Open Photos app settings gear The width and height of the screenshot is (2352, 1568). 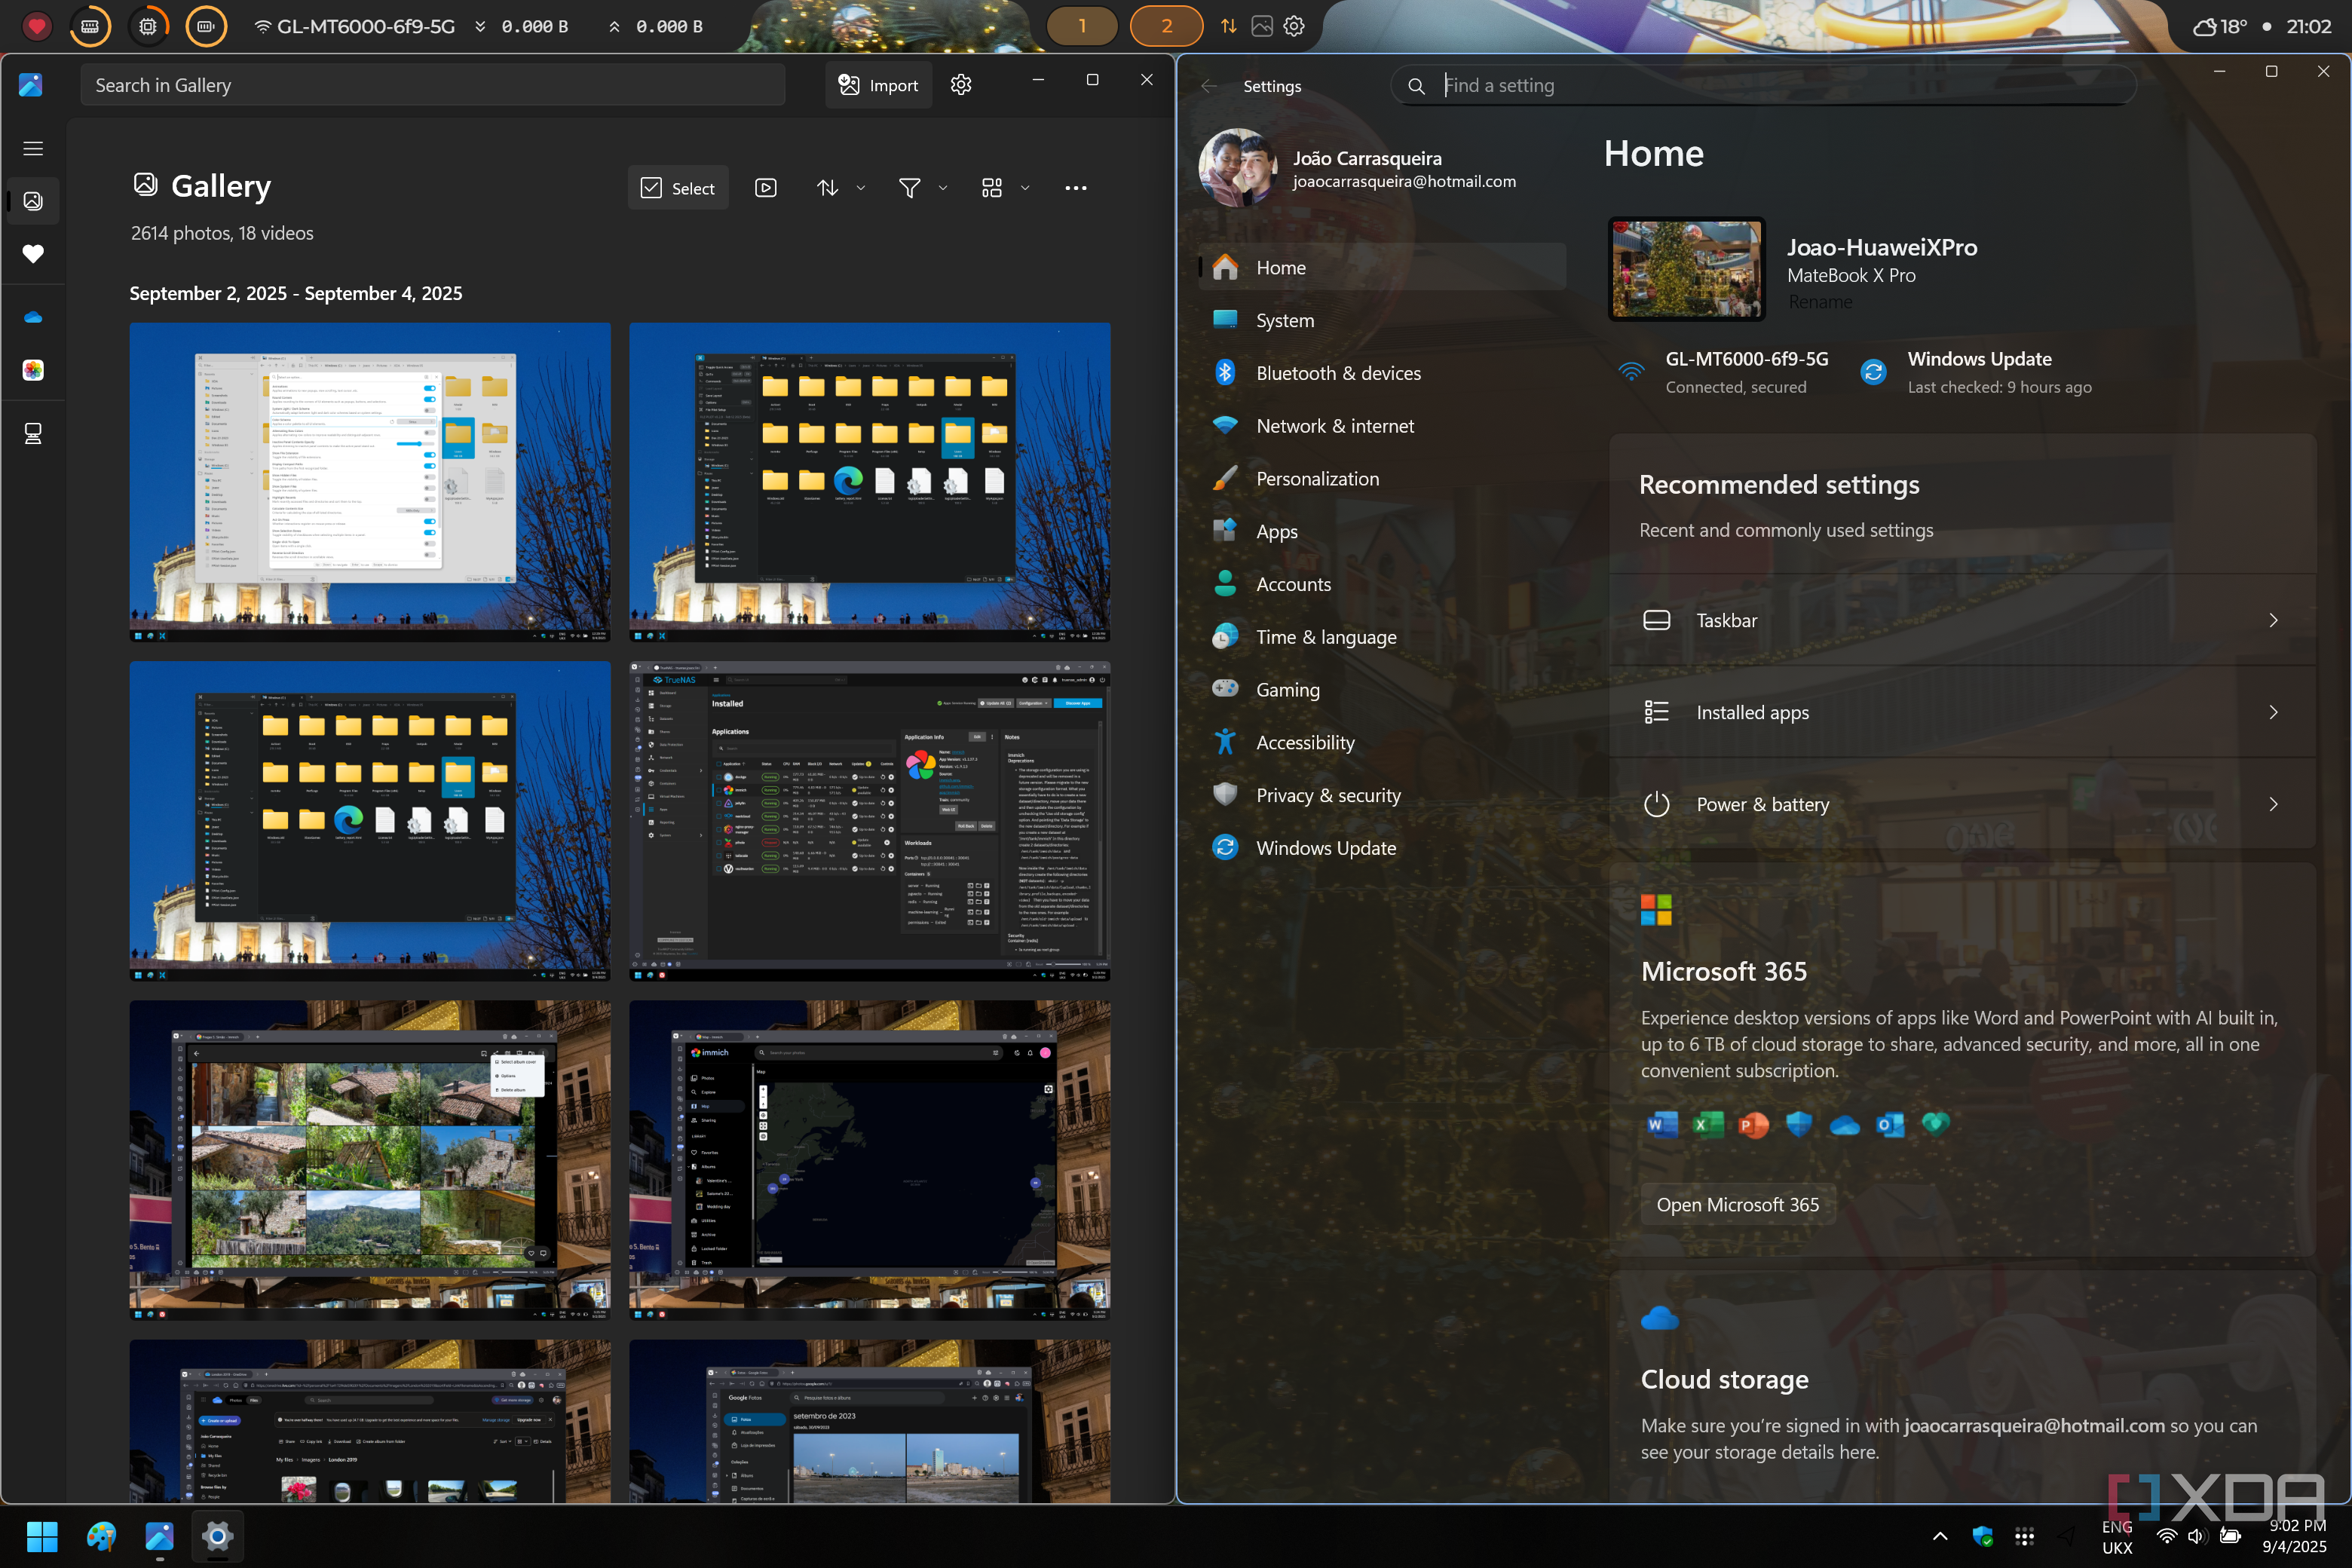coord(961,85)
